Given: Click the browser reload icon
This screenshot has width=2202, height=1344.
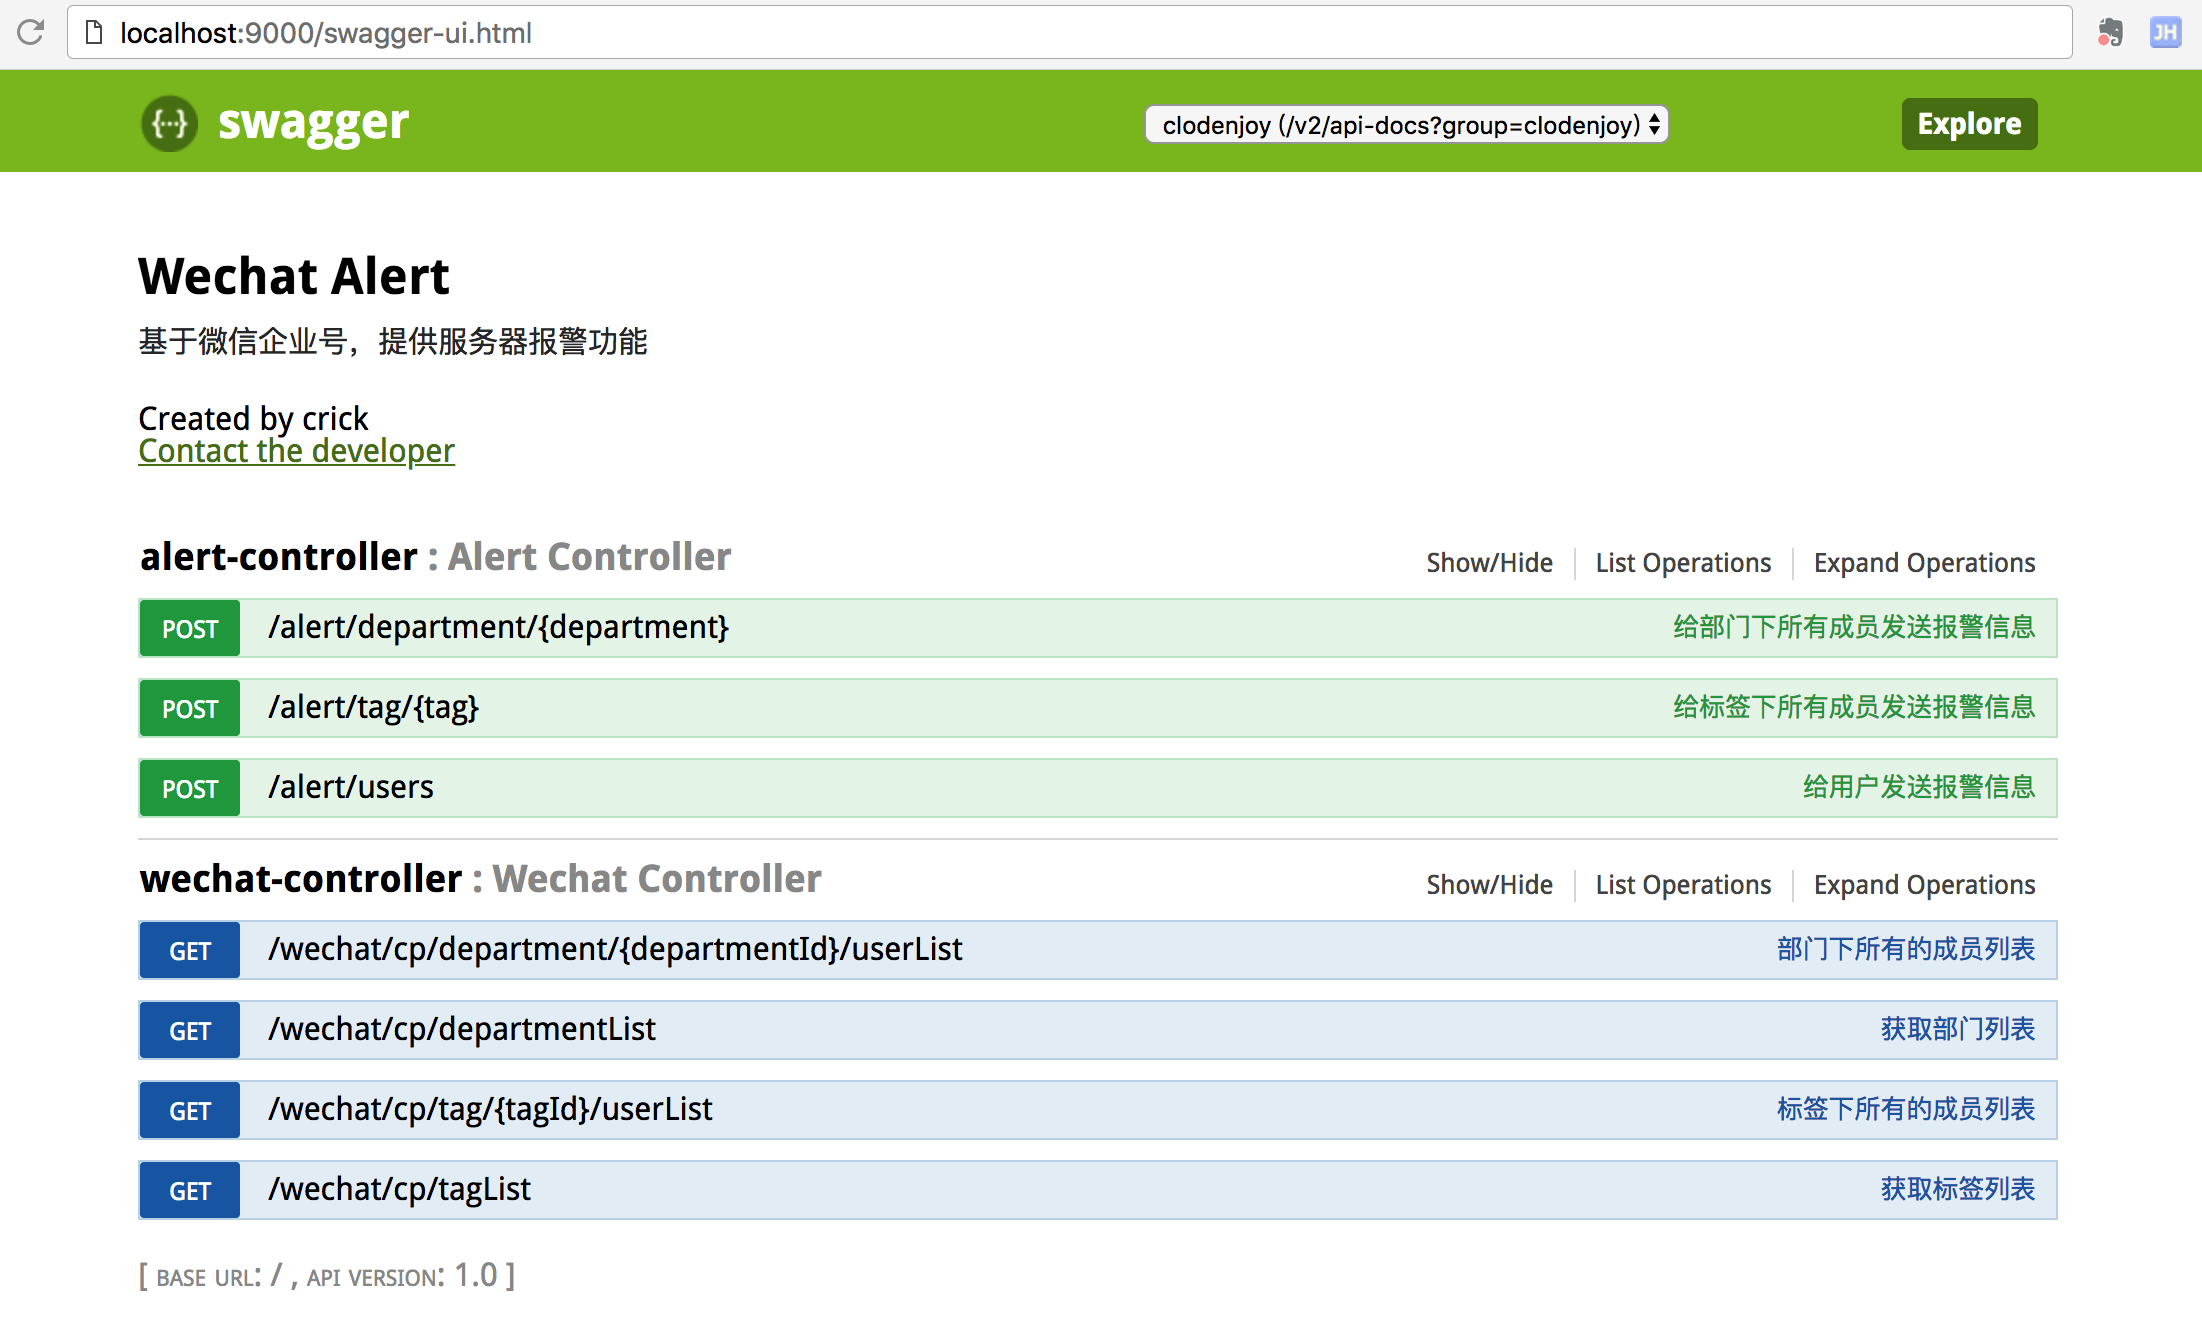Looking at the screenshot, I should (x=31, y=33).
